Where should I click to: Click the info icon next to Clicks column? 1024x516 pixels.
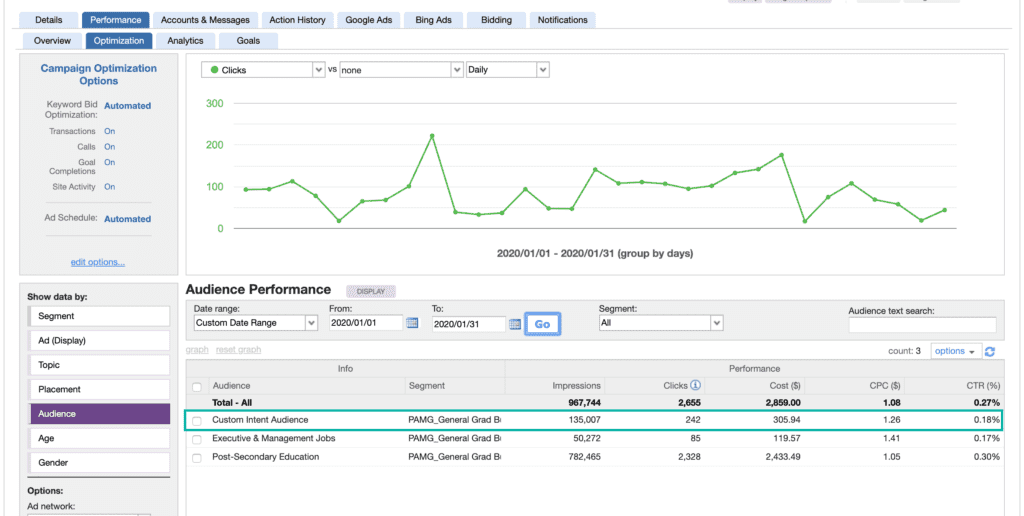coord(696,385)
